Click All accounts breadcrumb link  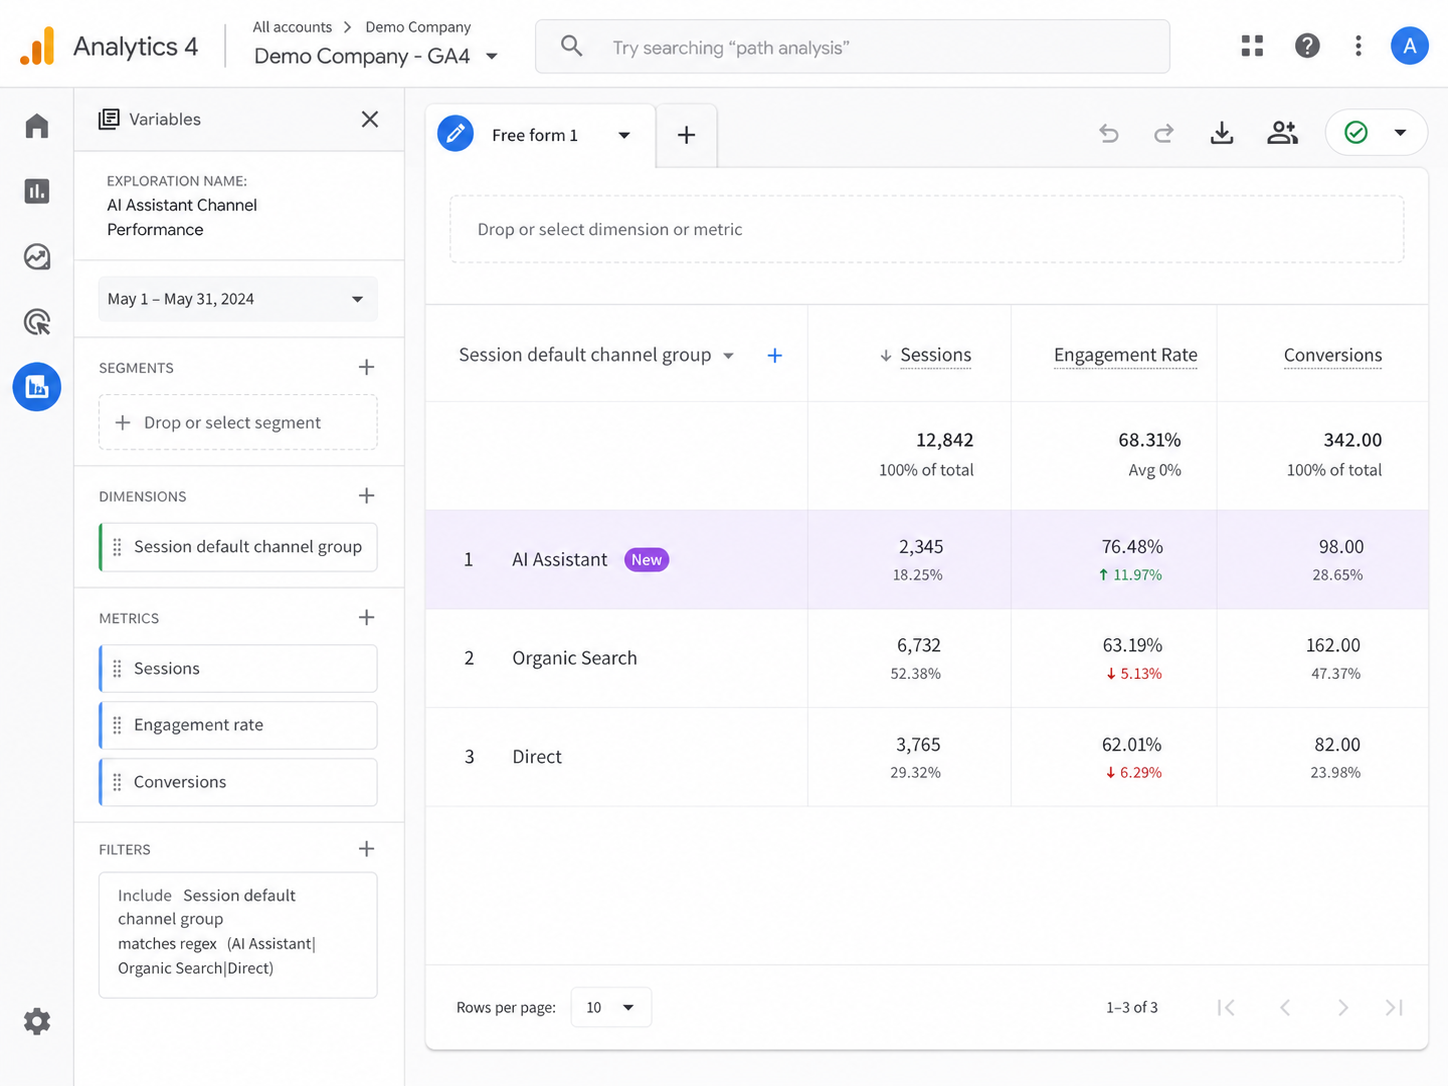point(292,27)
